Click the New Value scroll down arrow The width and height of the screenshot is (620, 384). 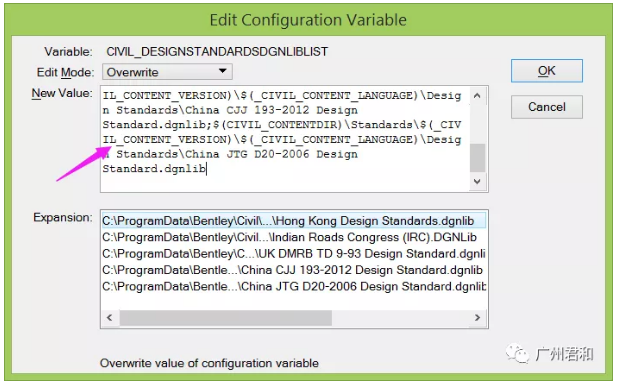click(x=477, y=182)
